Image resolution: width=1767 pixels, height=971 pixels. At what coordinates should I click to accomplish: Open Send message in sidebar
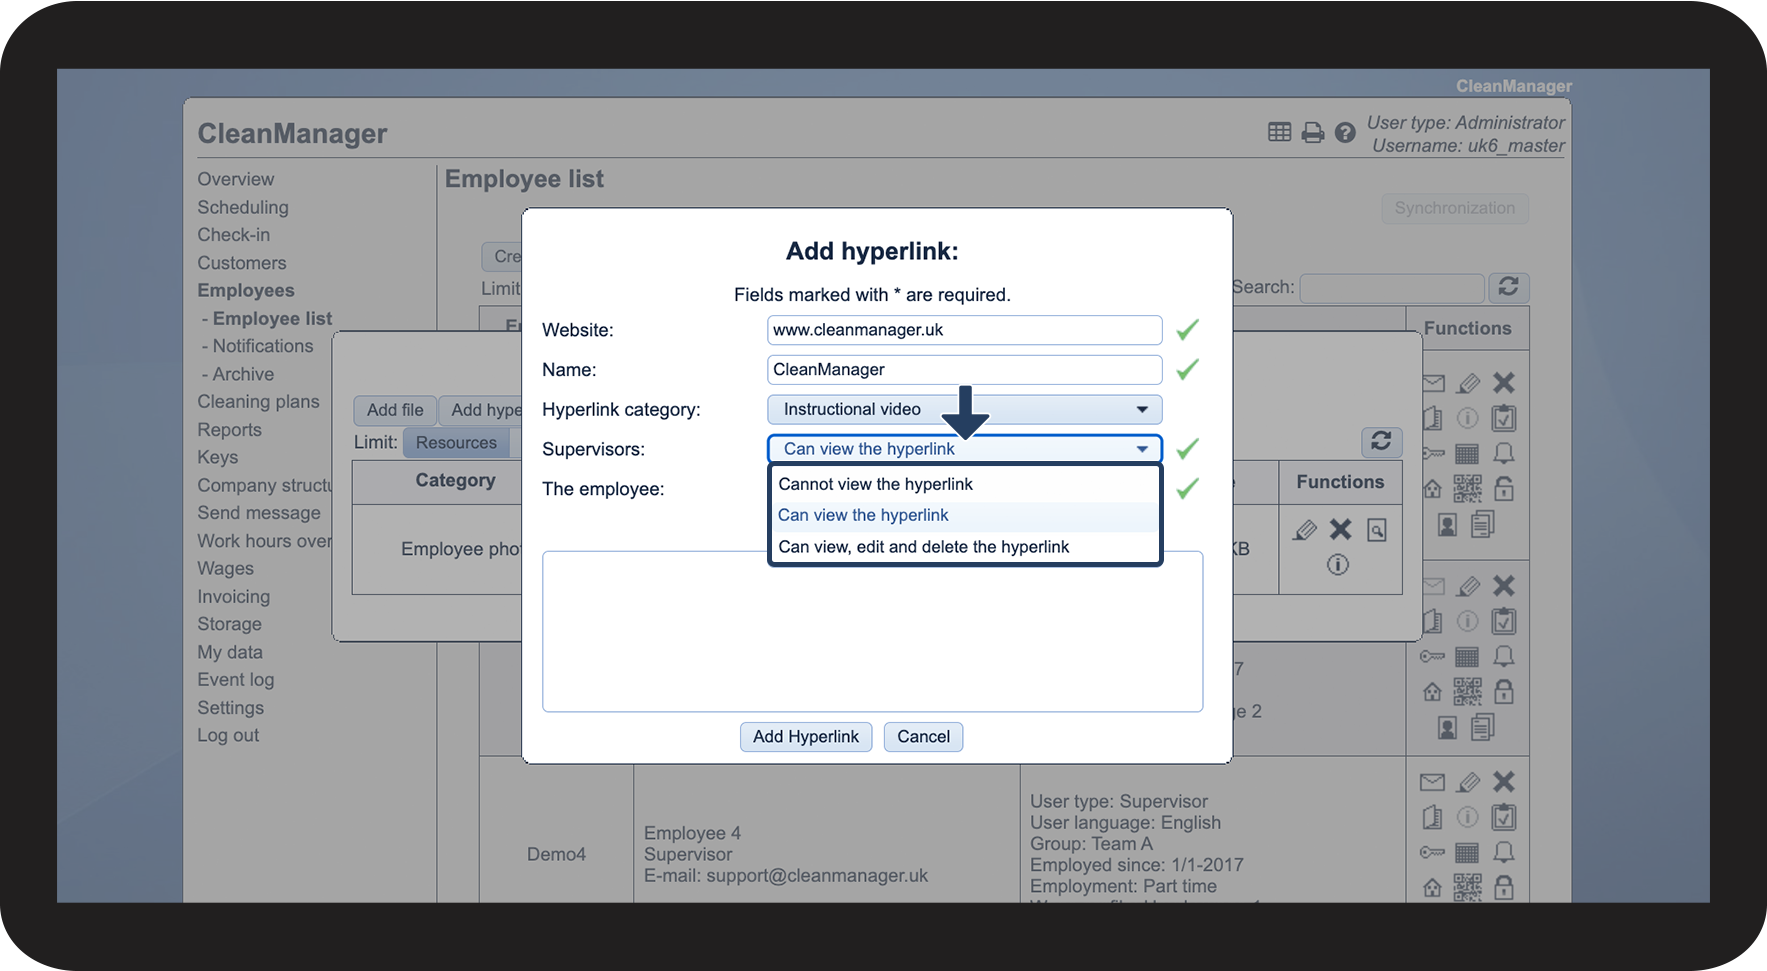(x=259, y=513)
